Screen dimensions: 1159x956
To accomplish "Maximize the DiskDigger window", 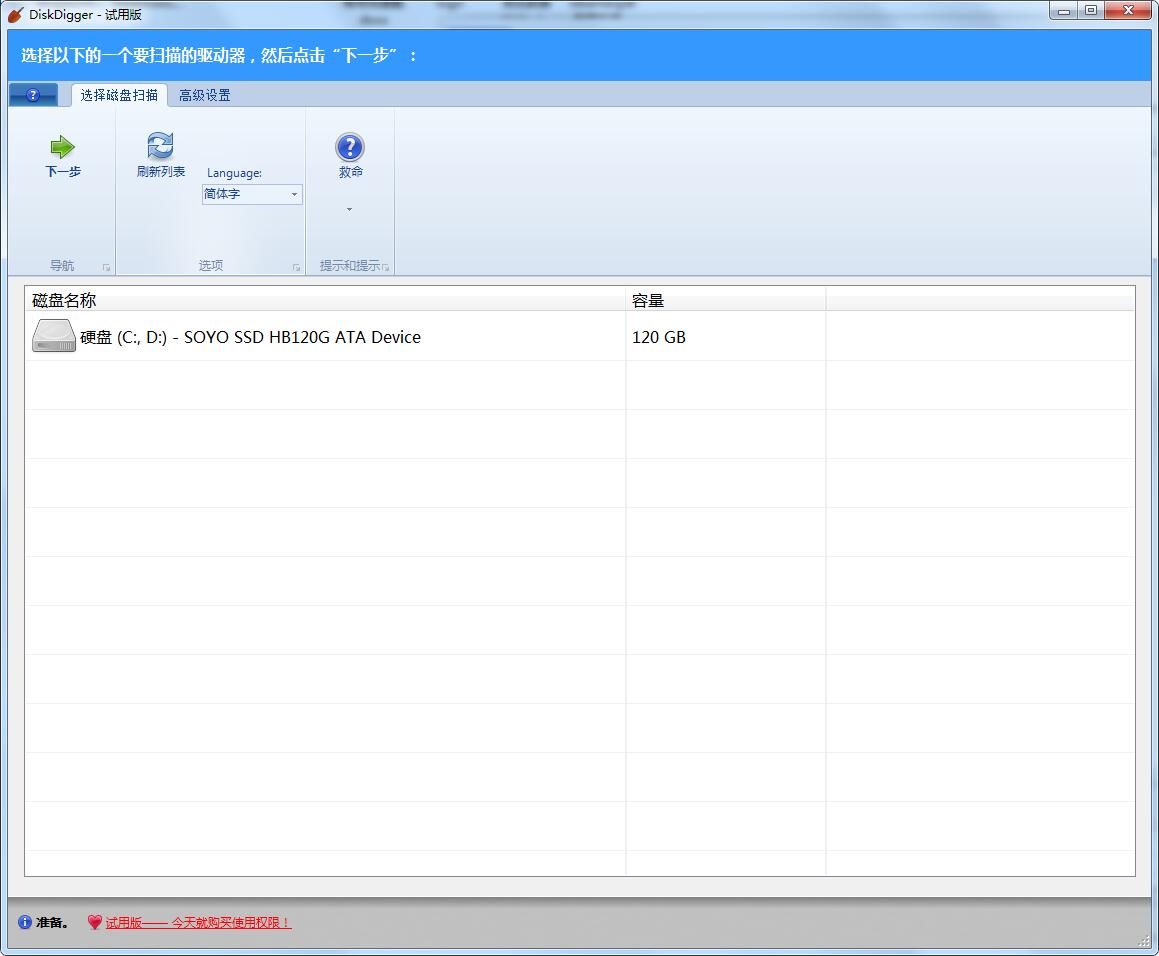I will pyautogui.click(x=1091, y=11).
